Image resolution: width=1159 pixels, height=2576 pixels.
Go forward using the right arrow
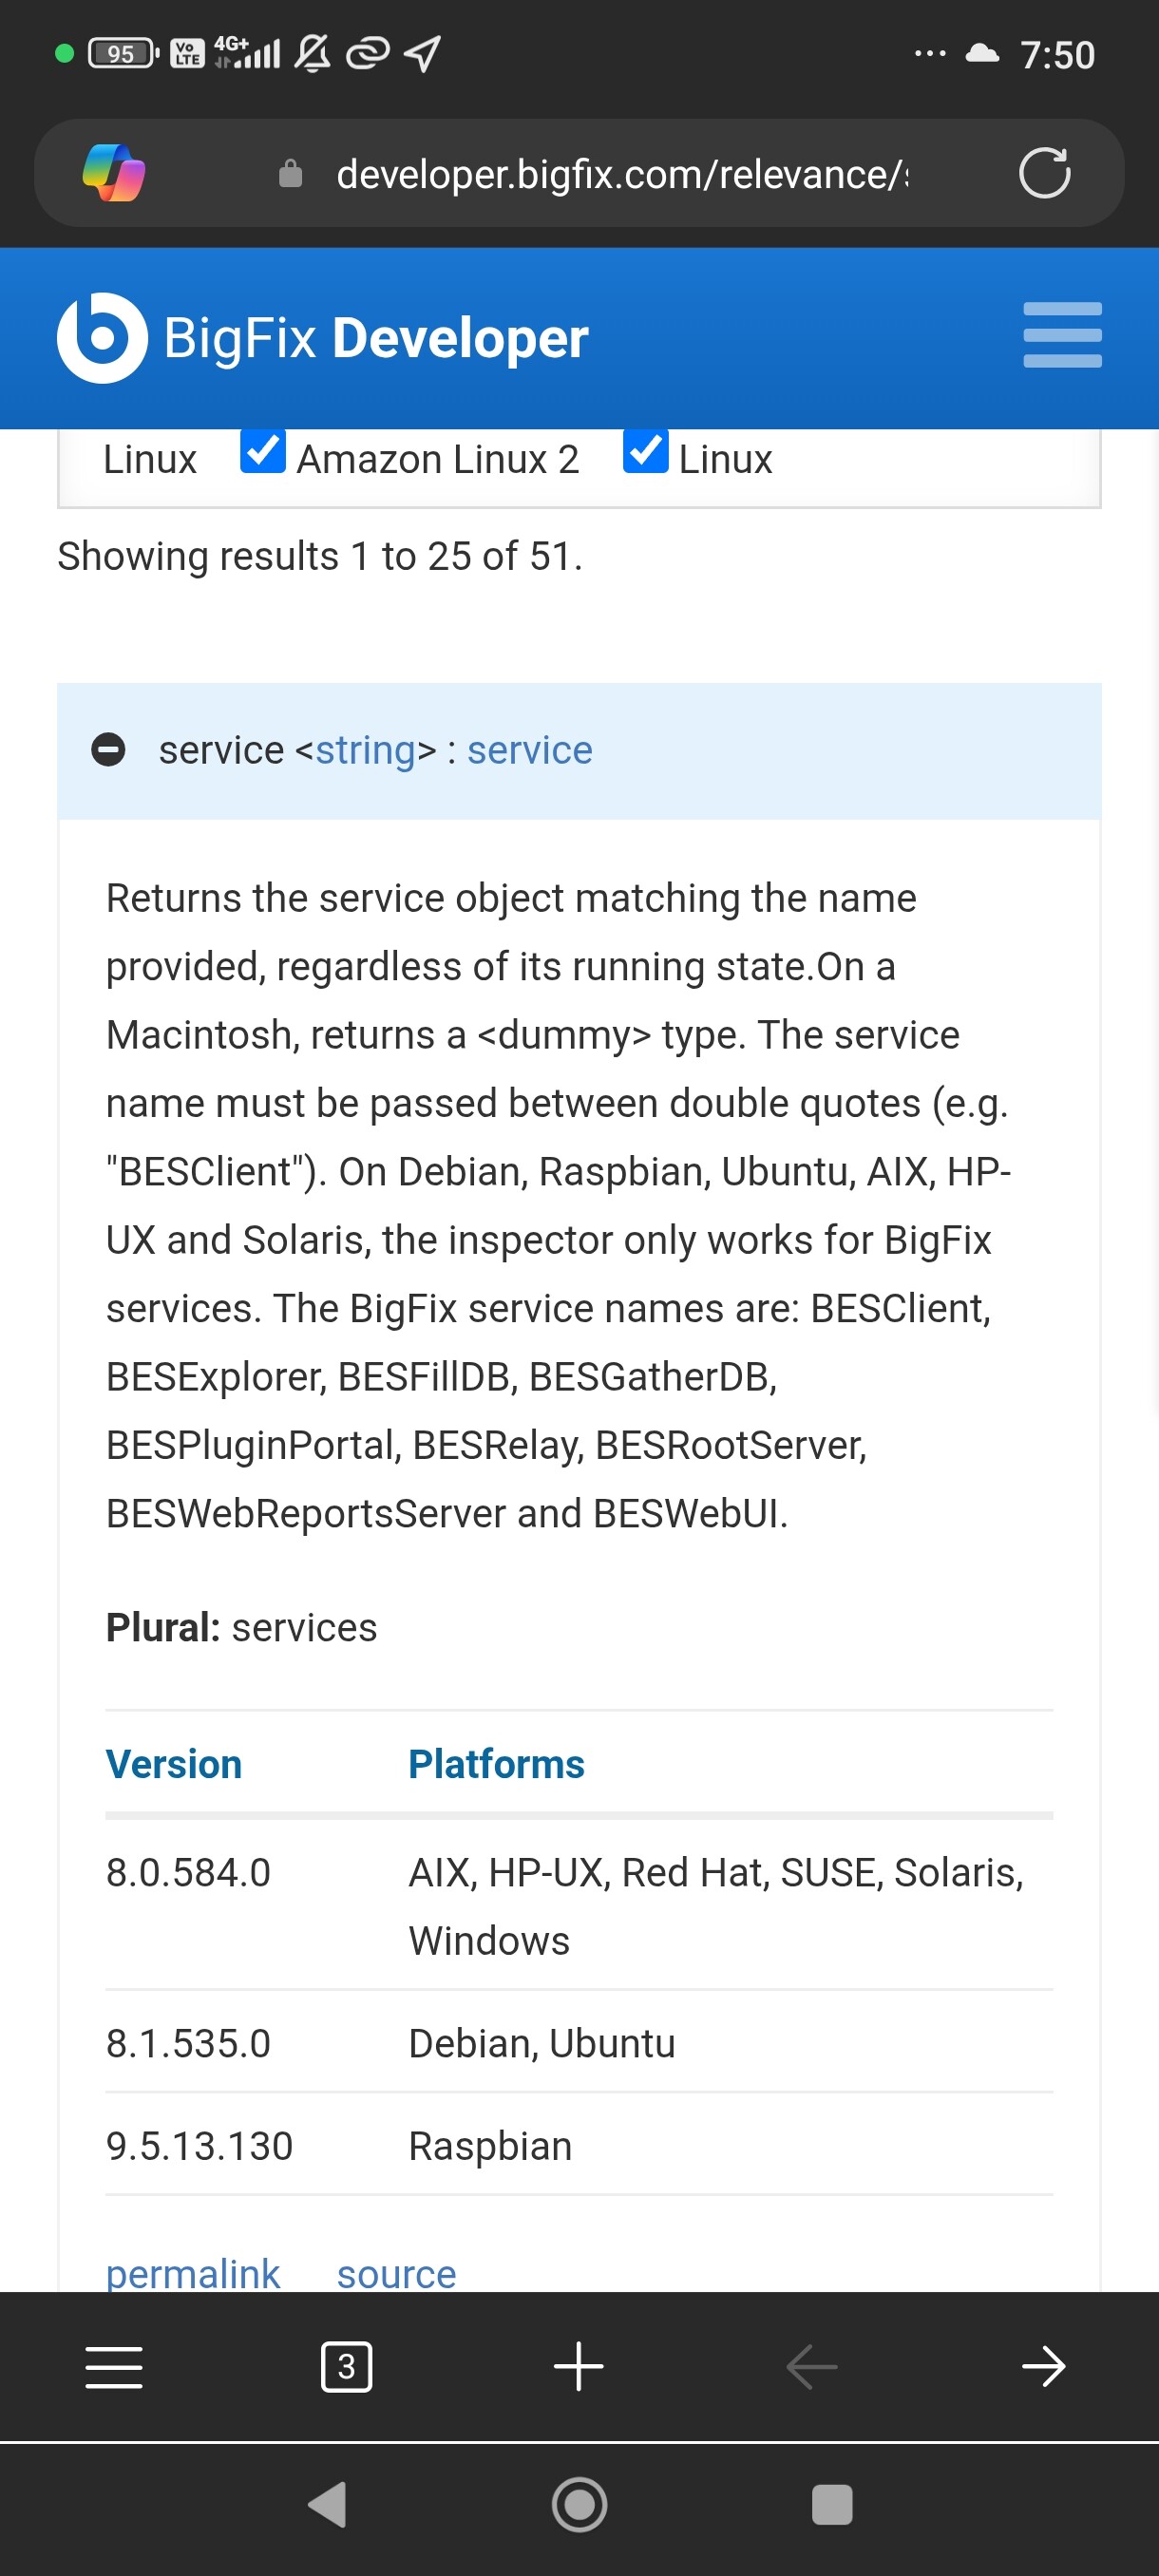(1043, 2366)
